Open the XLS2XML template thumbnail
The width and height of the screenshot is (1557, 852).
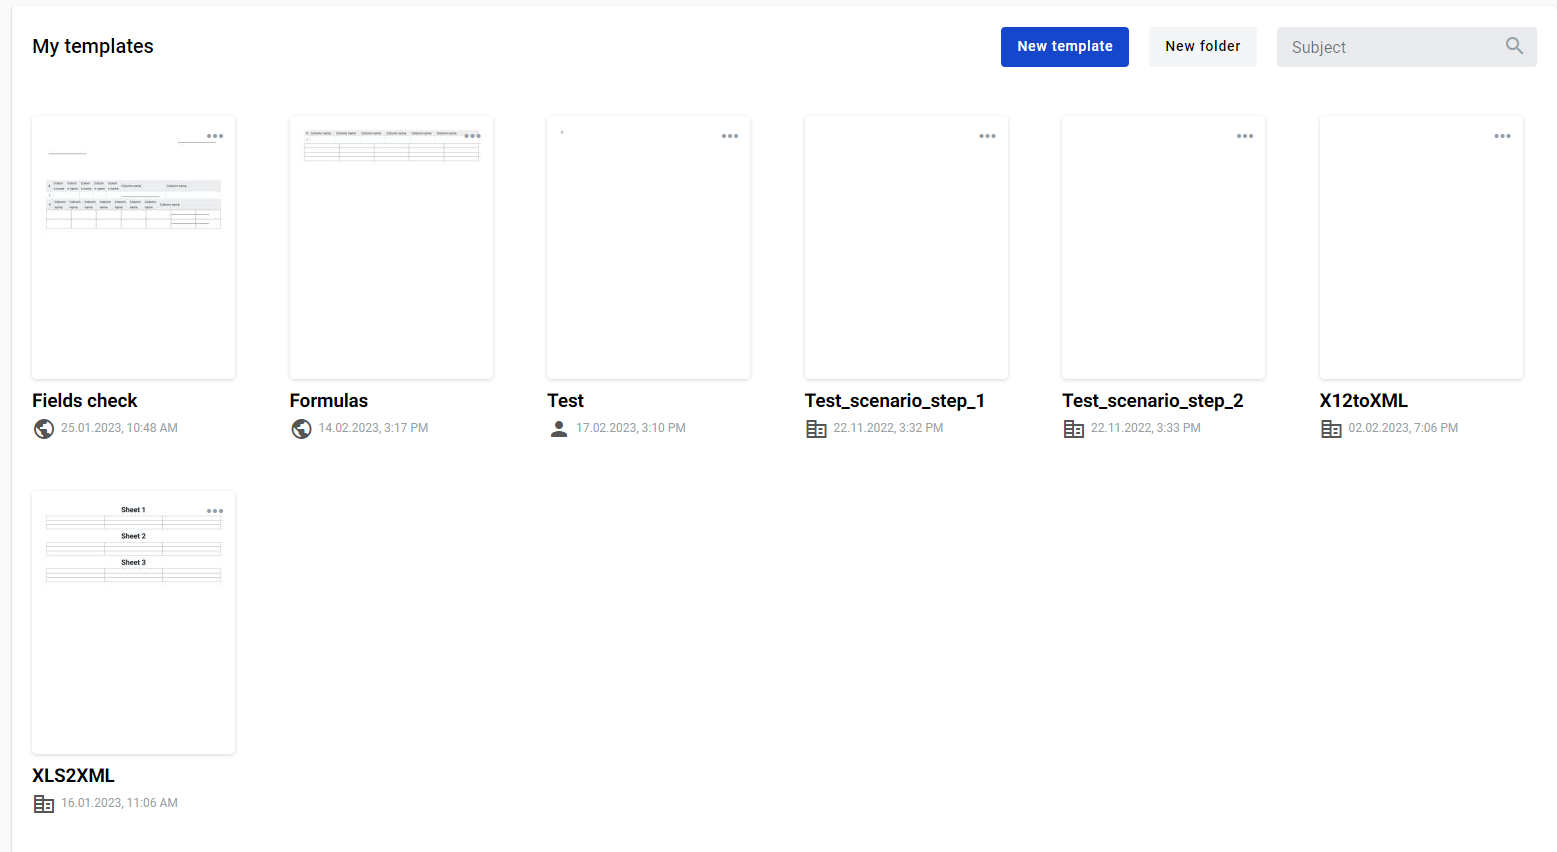tap(133, 640)
